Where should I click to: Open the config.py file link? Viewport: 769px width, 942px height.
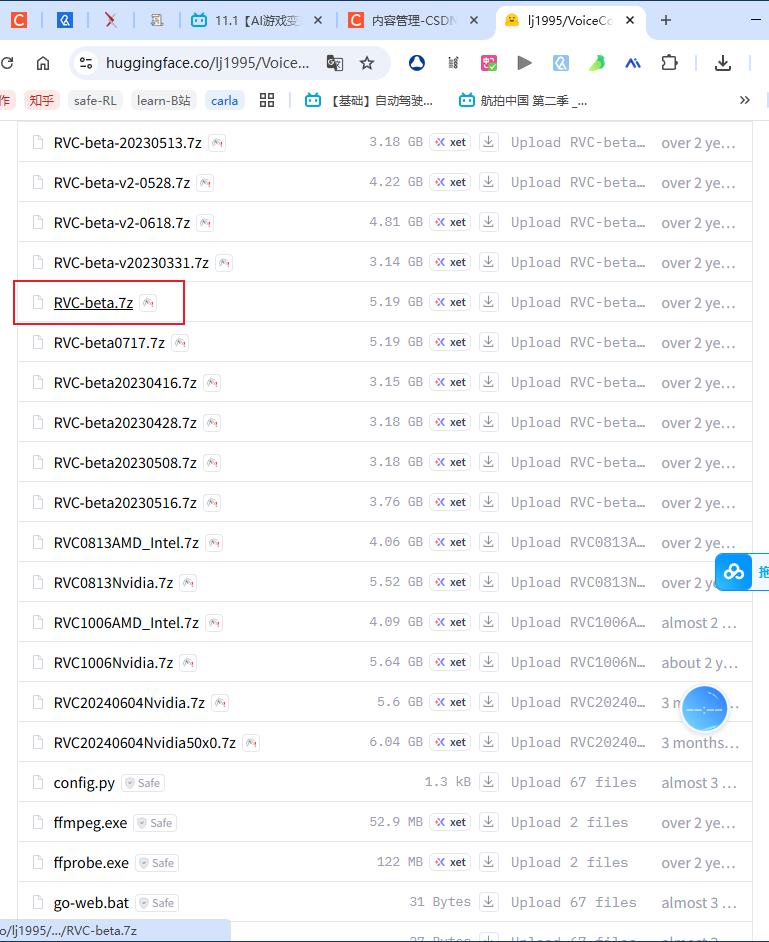[84, 783]
